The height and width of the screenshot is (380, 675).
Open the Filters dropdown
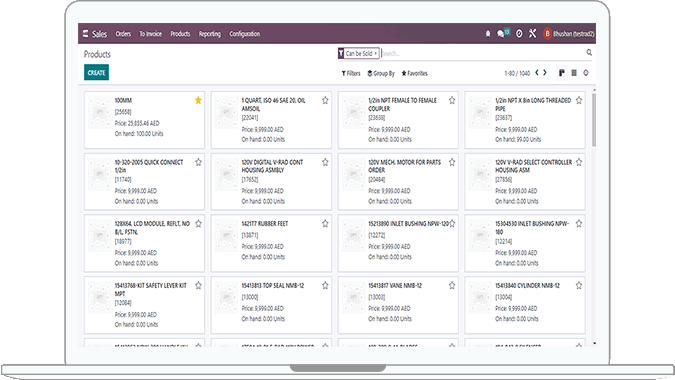351,73
